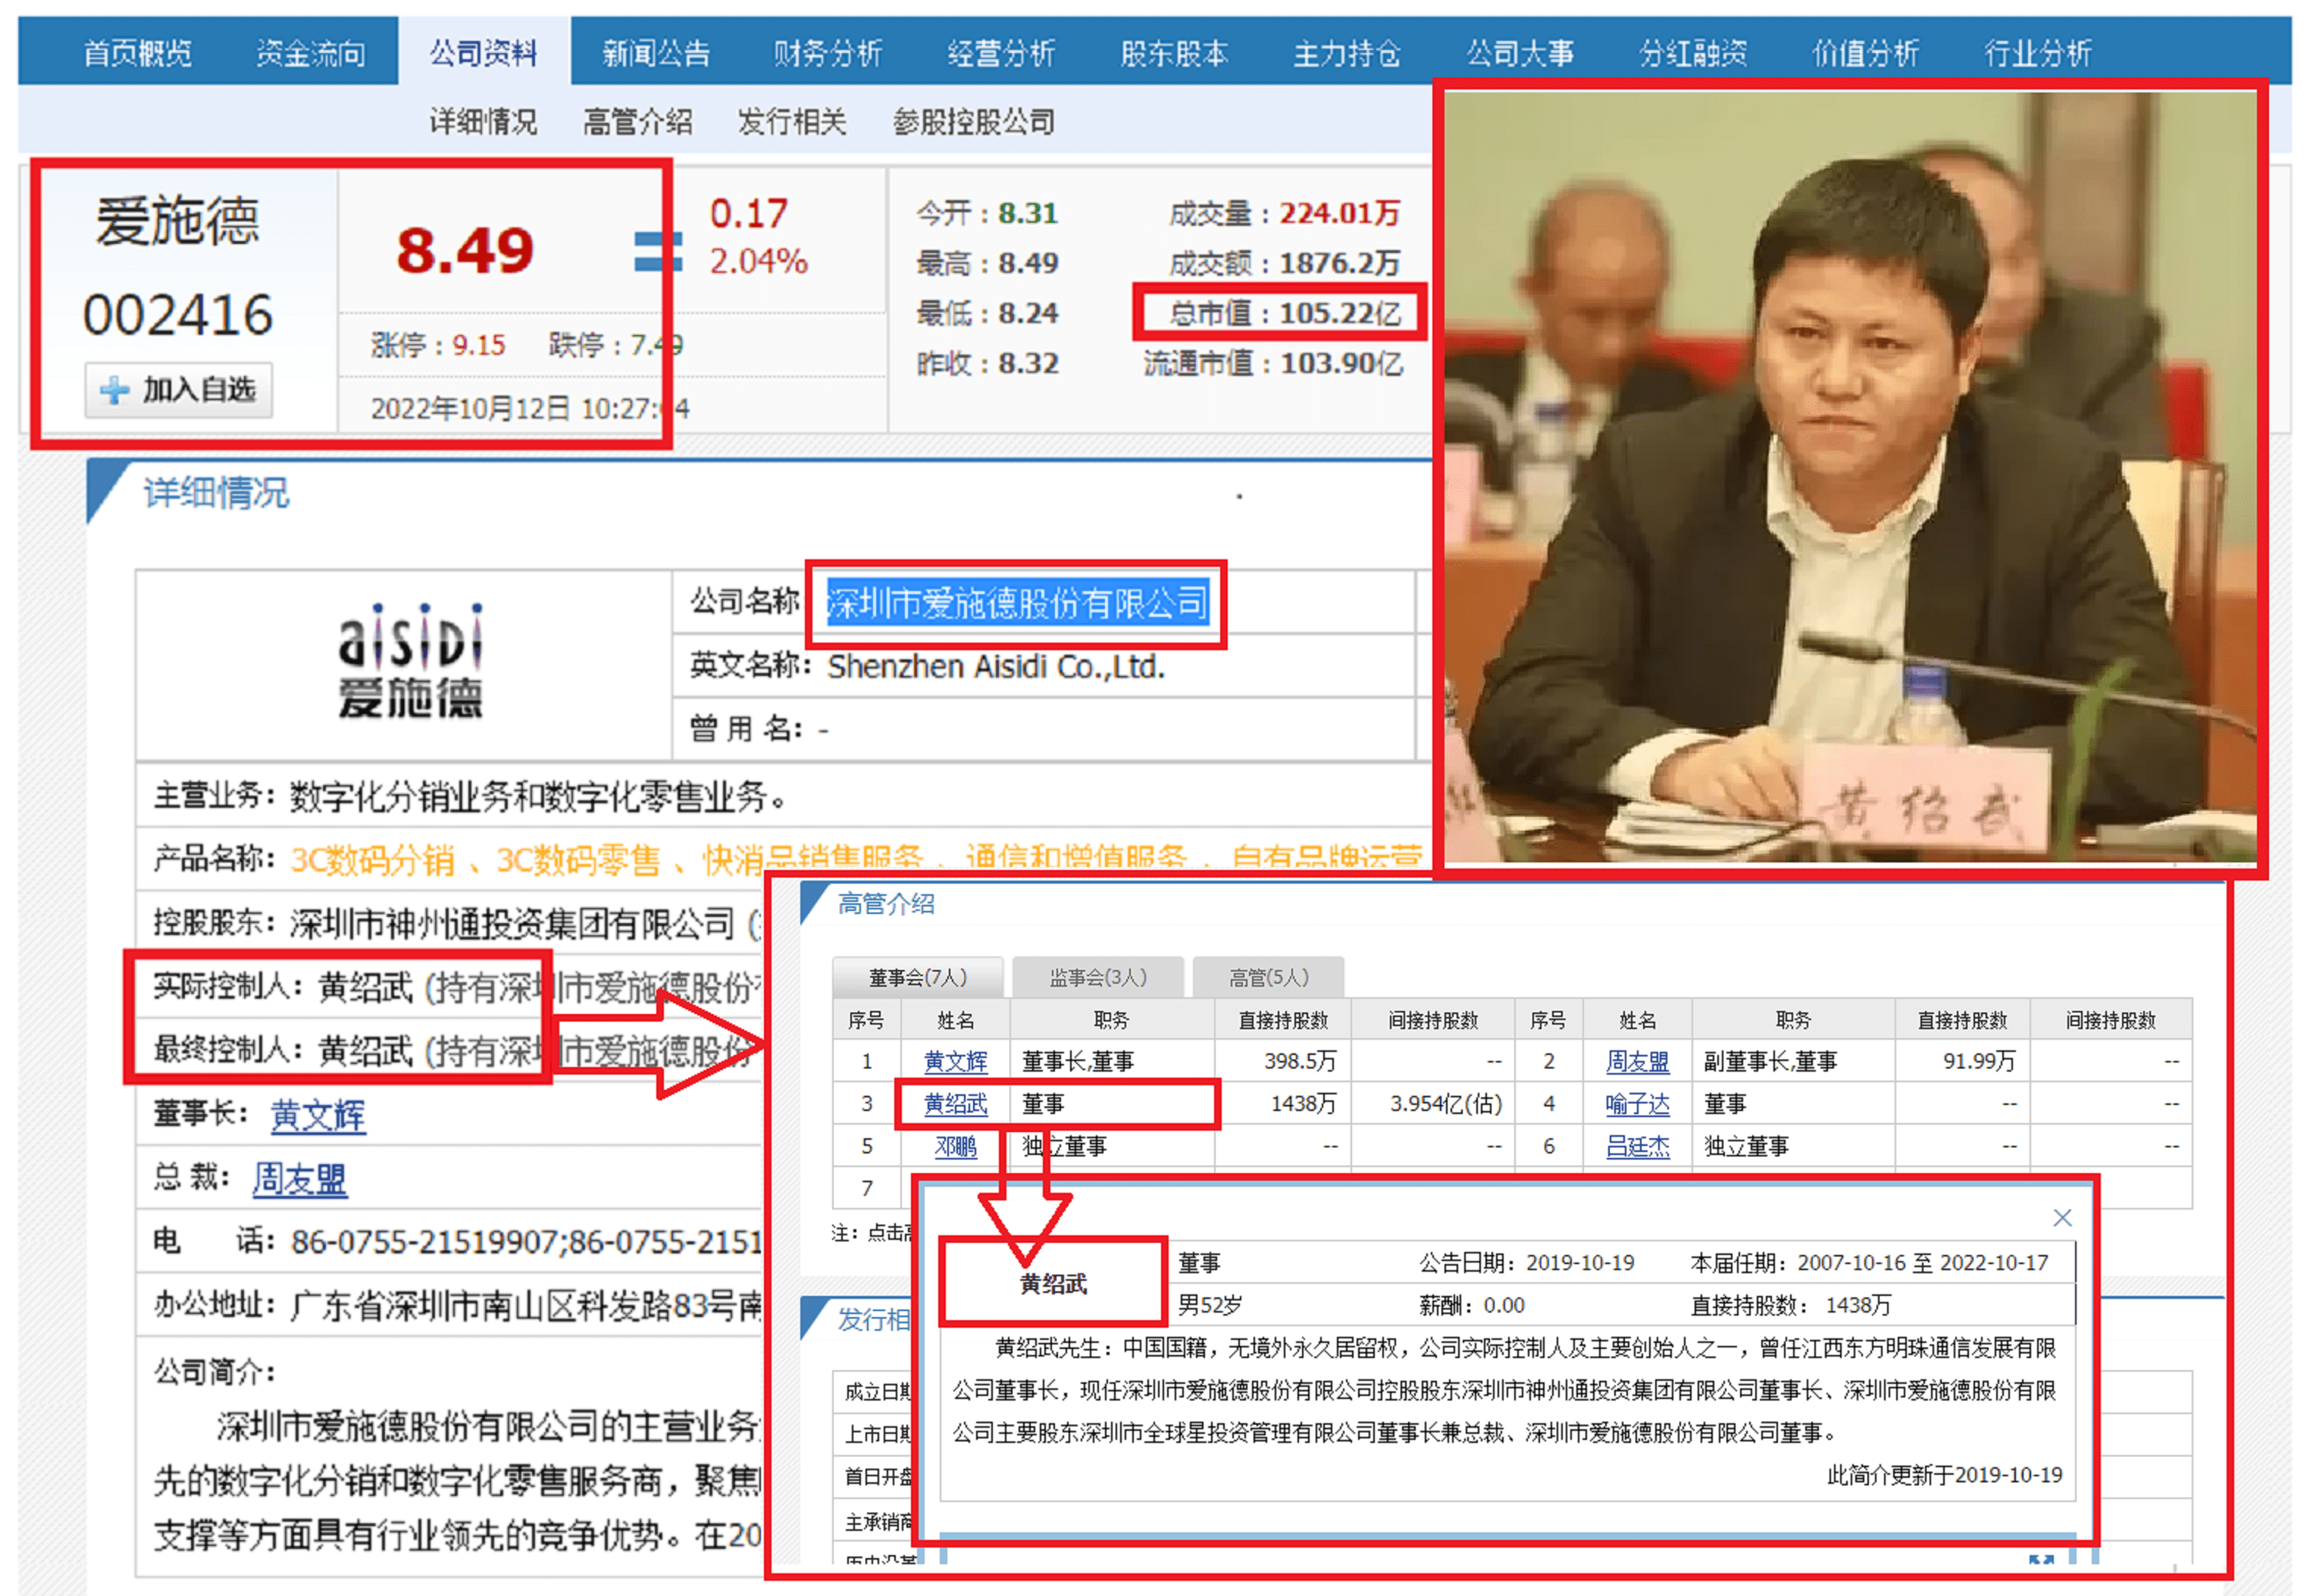Switch to 股东股本 tab

(1174, 52)
